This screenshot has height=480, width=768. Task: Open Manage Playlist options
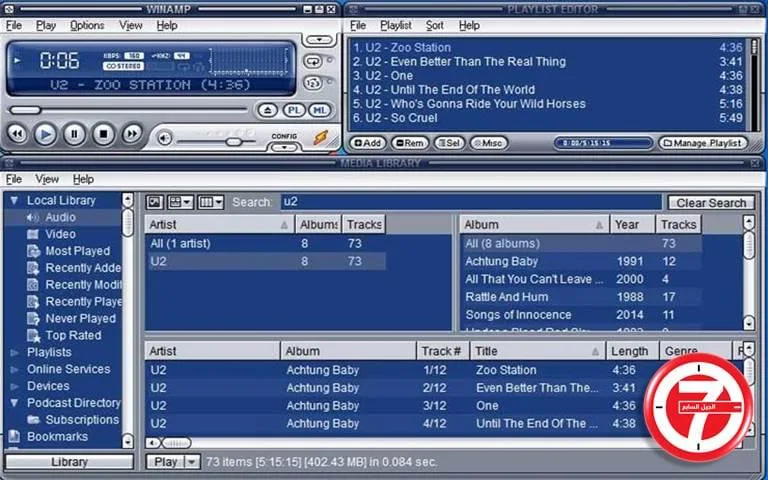[x=703, y=143]
